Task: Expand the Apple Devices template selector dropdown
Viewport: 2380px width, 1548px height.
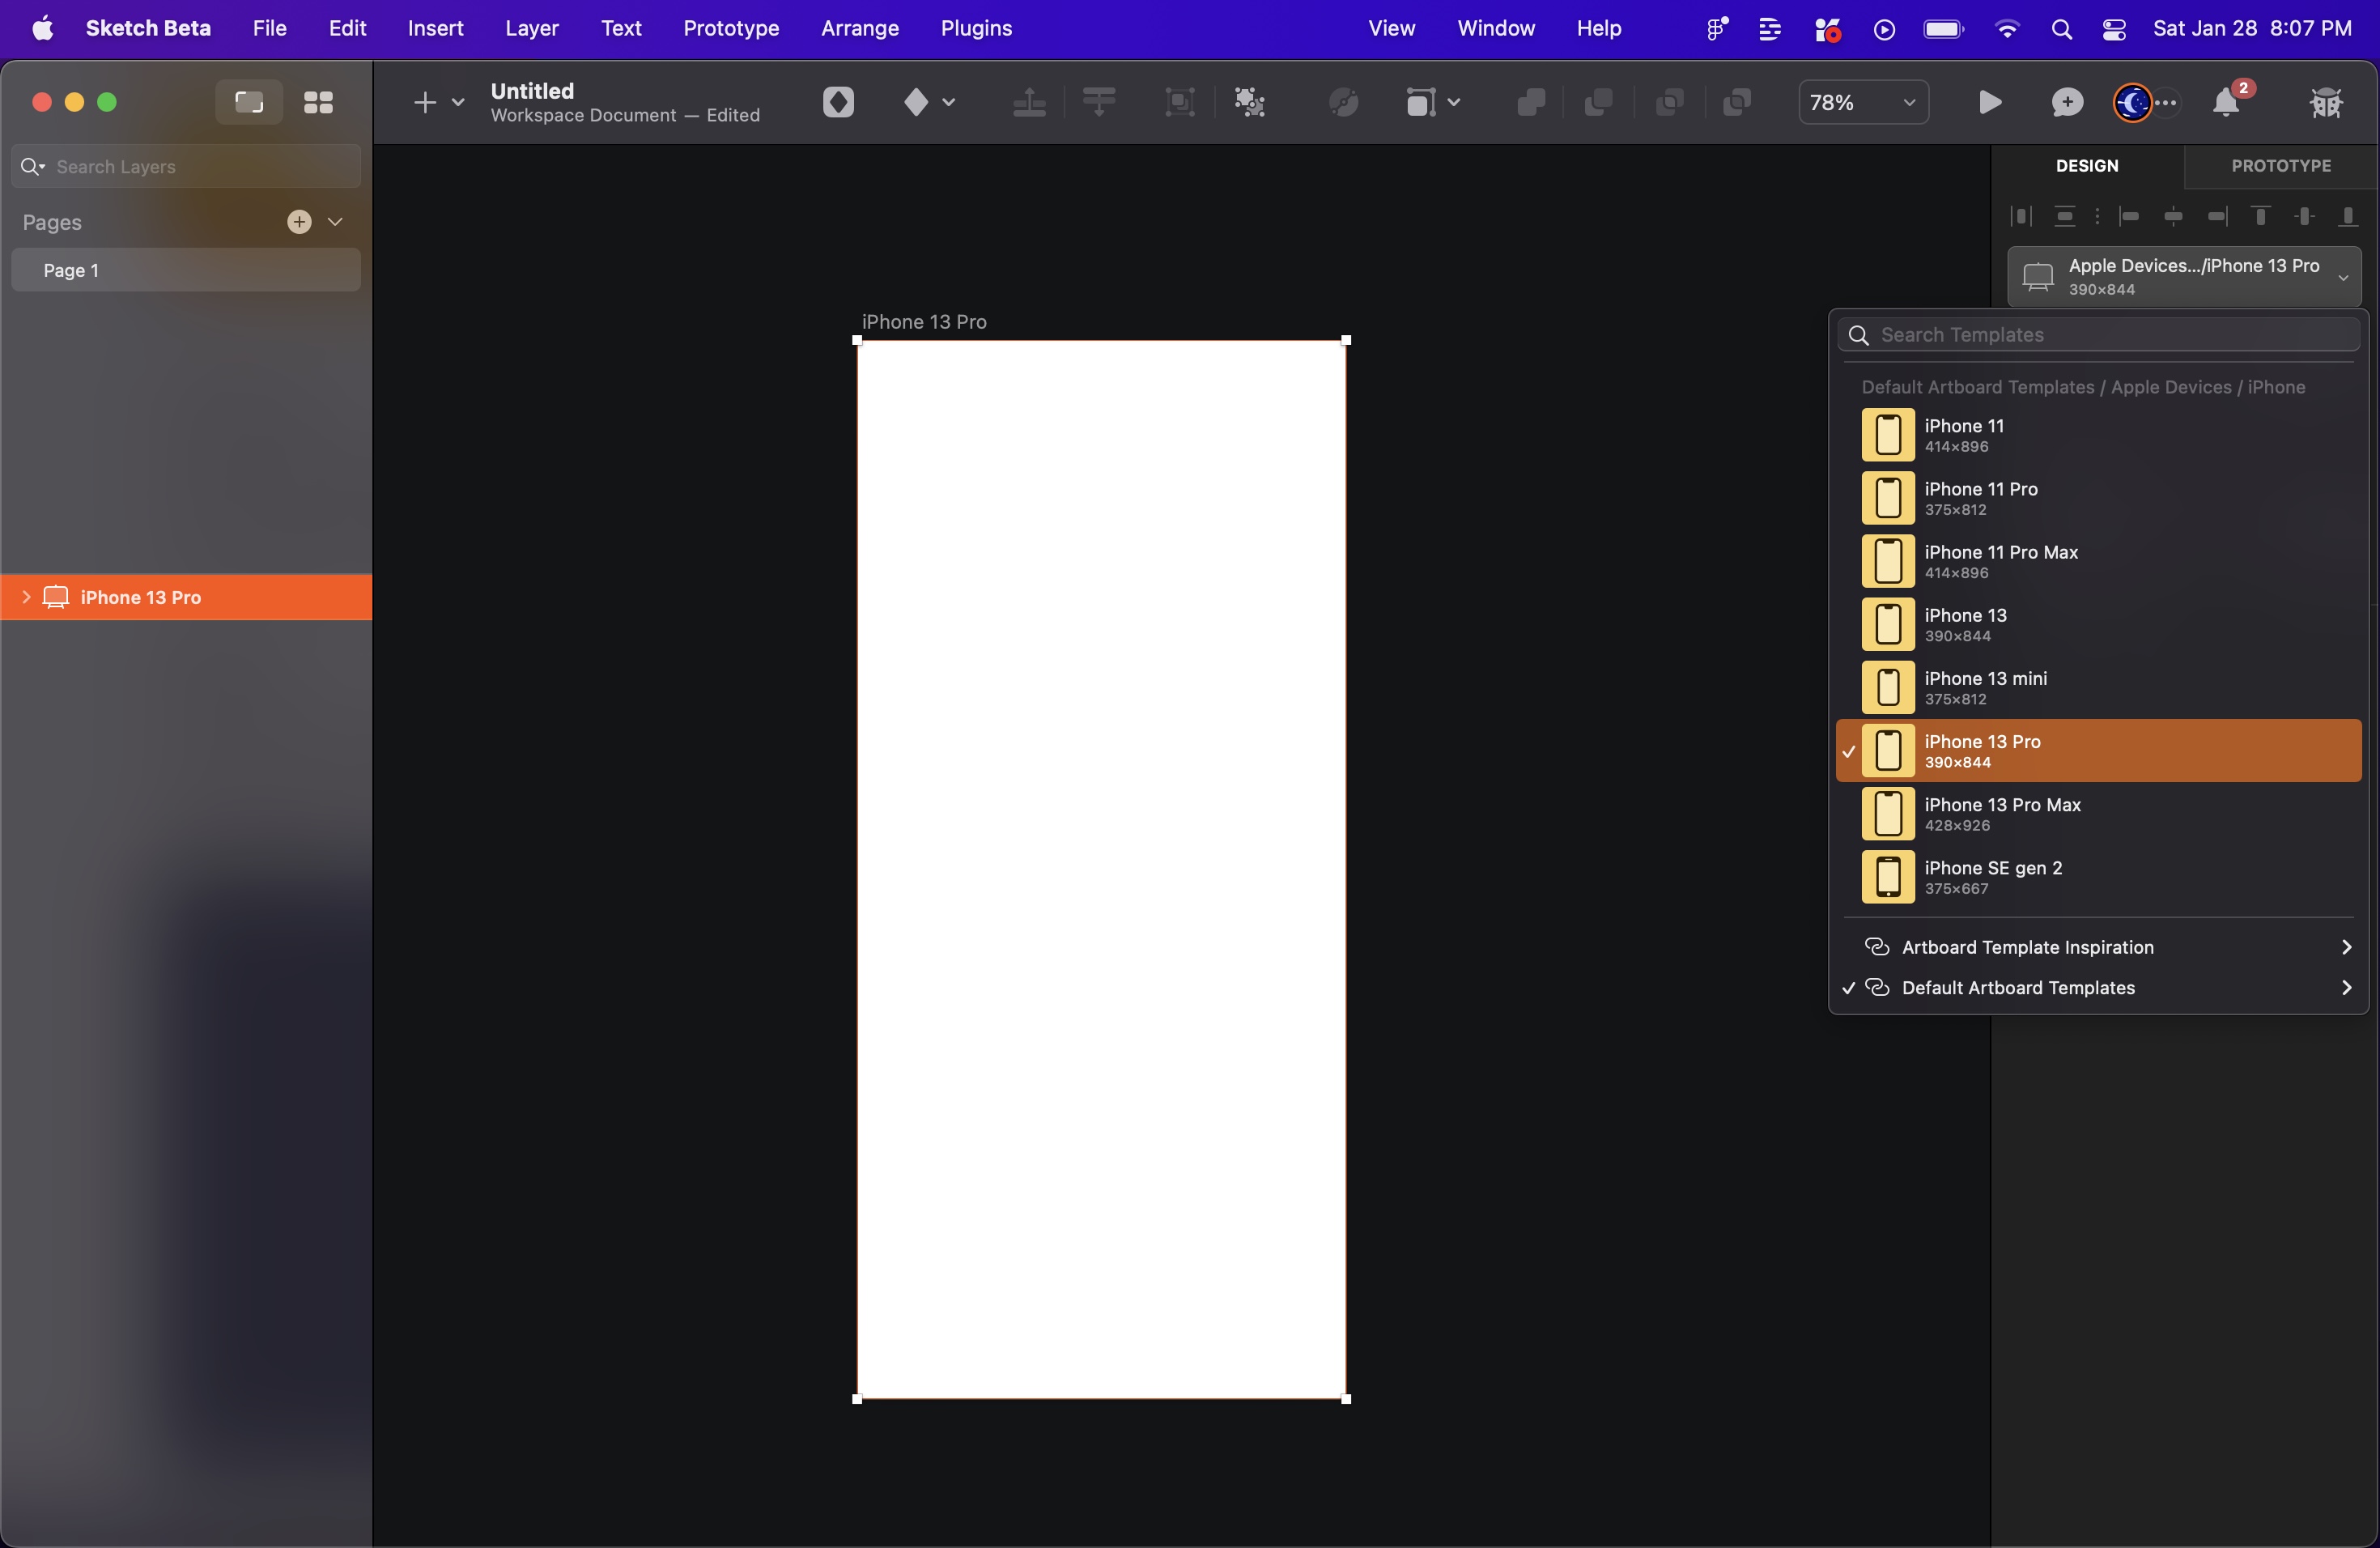Action: click(x=2345, y=276)
